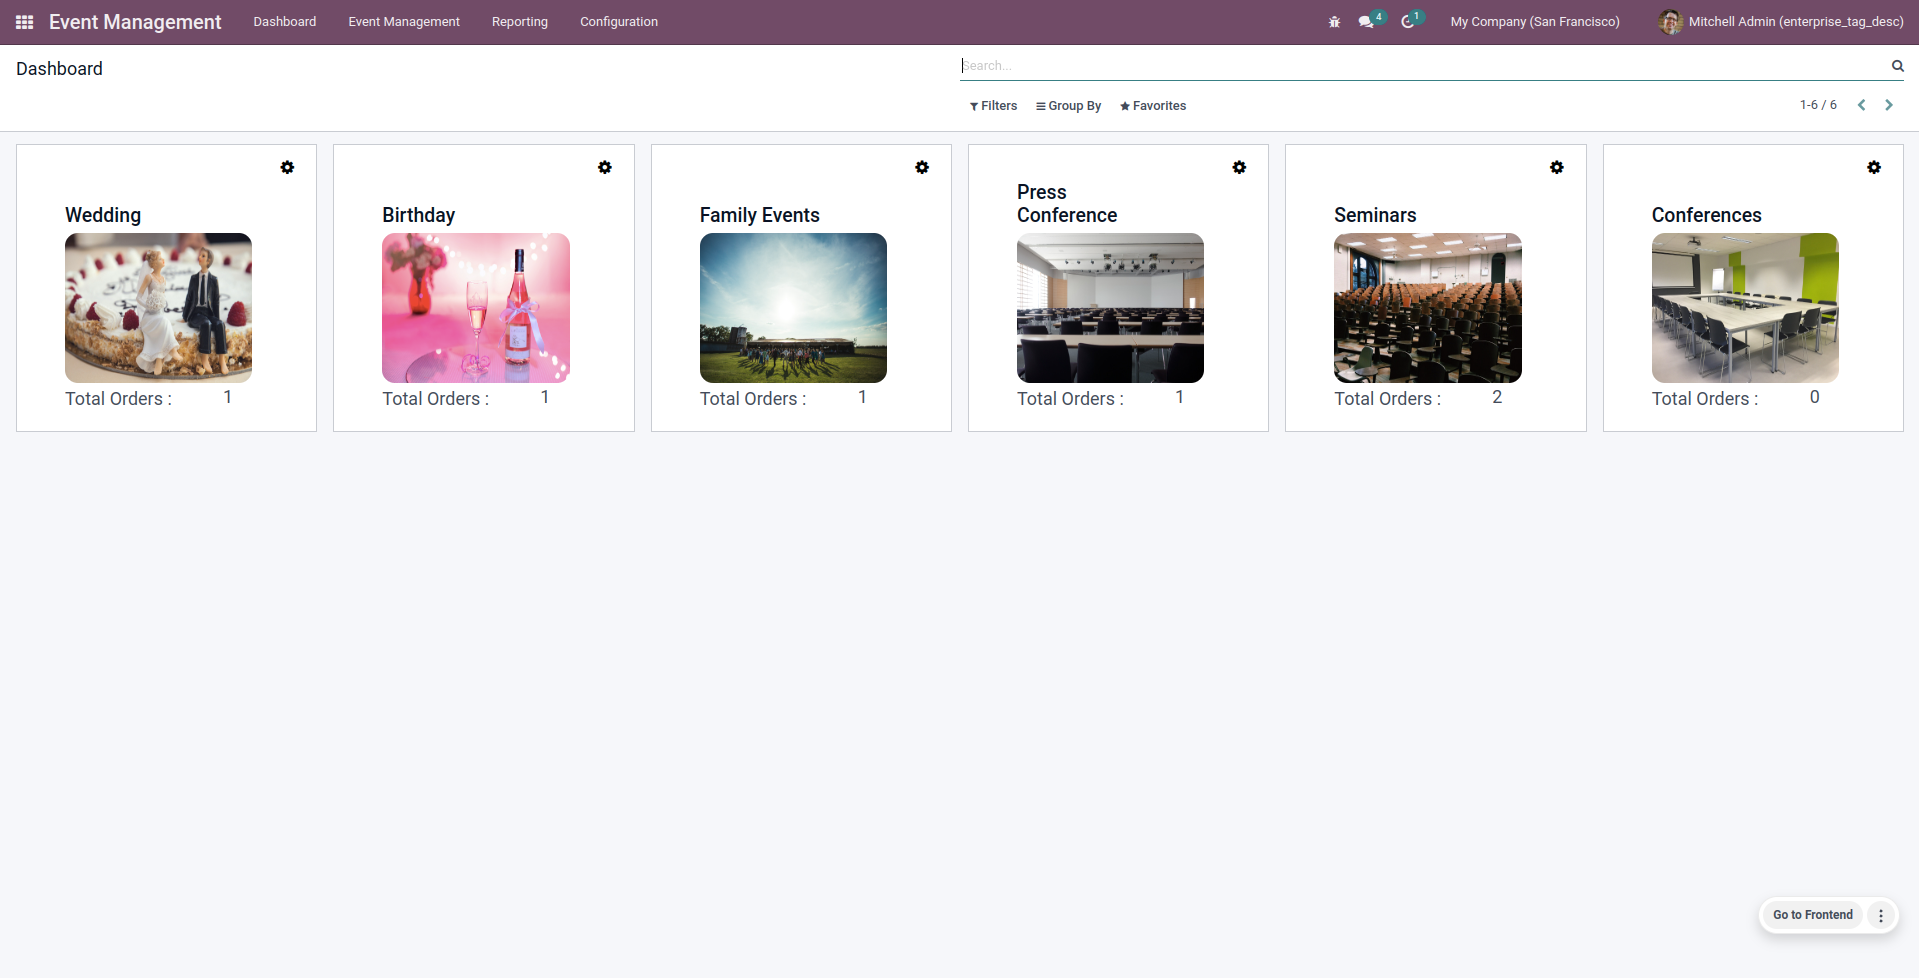Expand the Filters dropdown

pyautogui.click(x=993, y=106)
